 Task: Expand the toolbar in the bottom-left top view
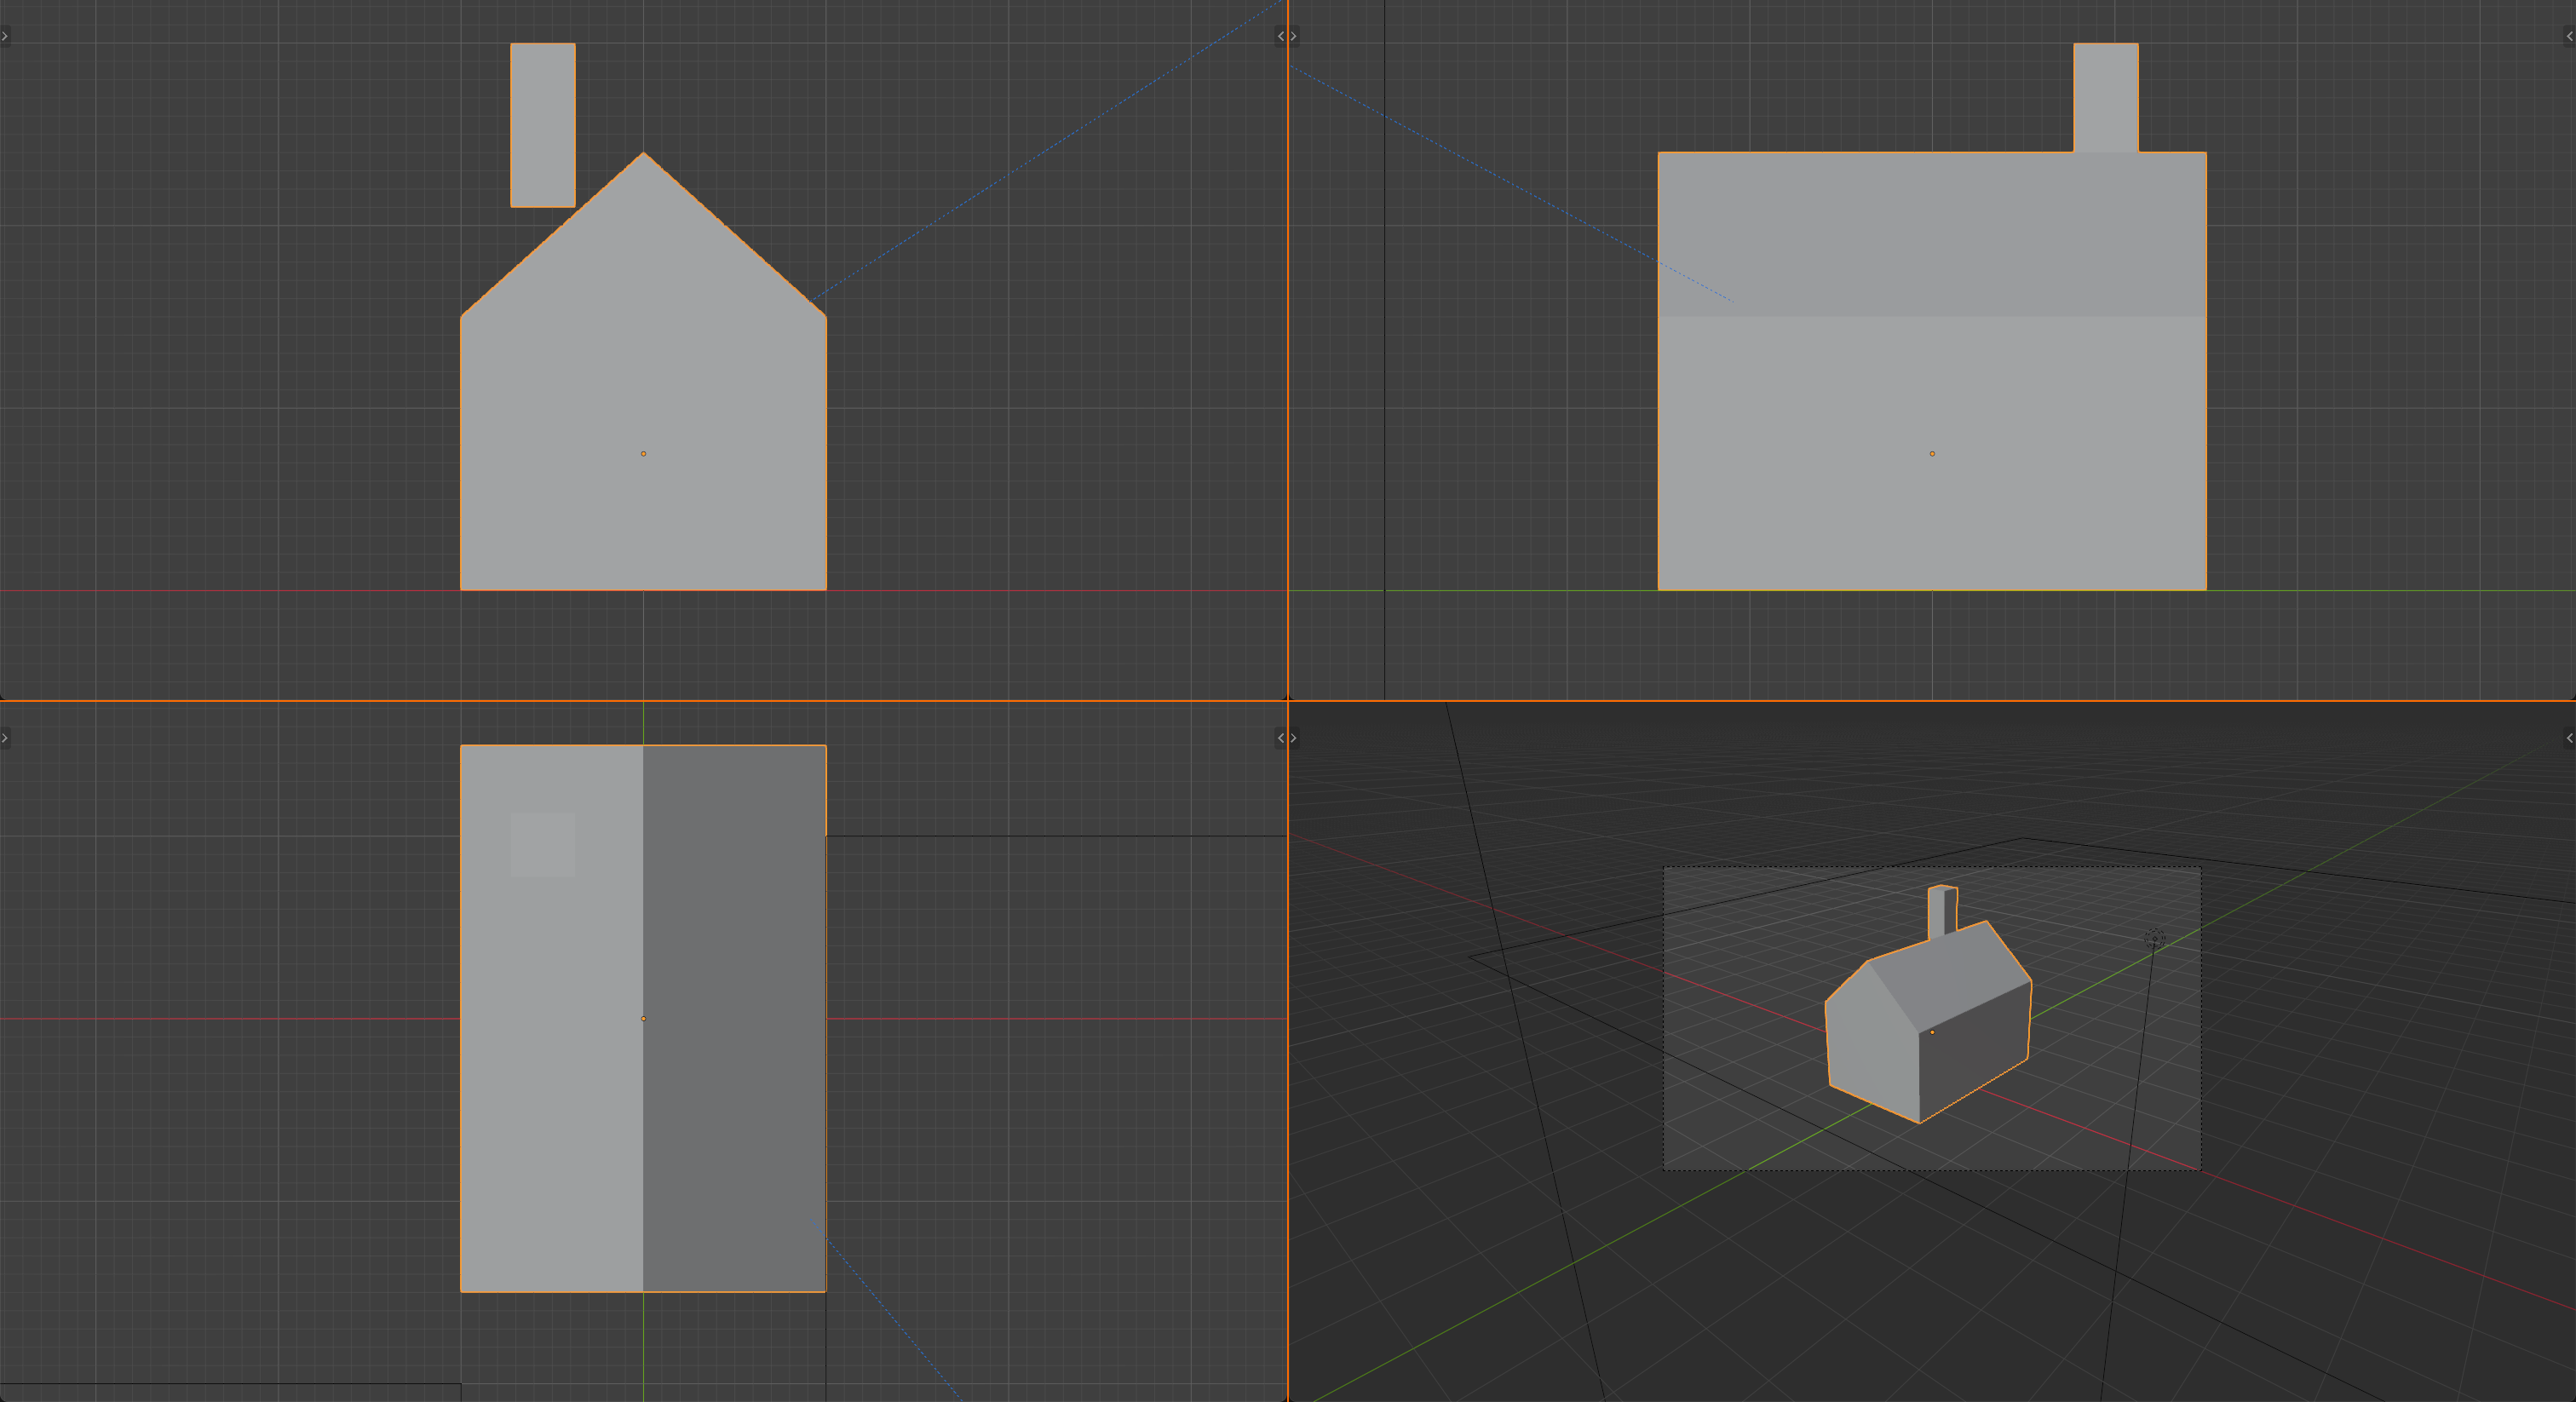(5, 738)
